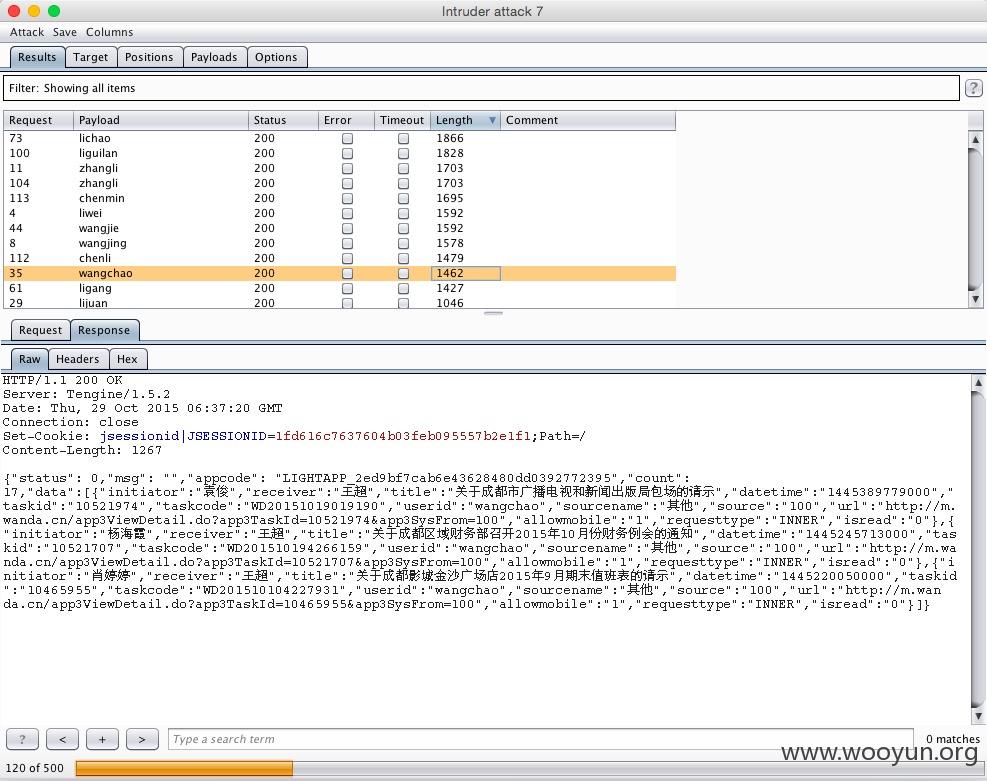The height and width of the screenshot is (781, 987).
Task: Click the '0 matches' search result label
Action: coord(952,739)
